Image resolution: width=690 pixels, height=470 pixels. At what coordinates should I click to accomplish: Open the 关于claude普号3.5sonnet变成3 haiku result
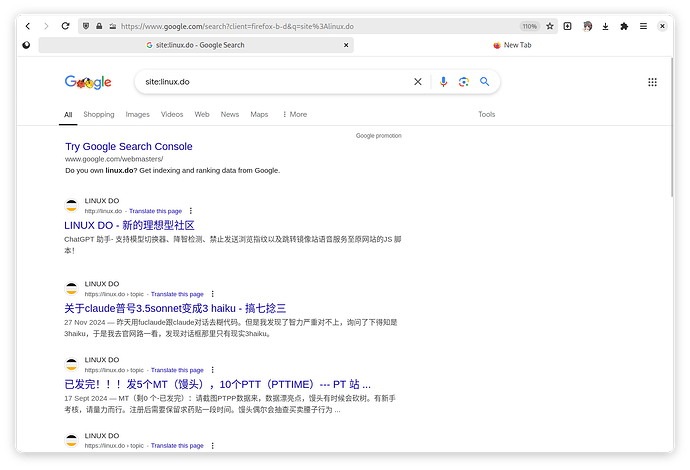click(175, 308)
